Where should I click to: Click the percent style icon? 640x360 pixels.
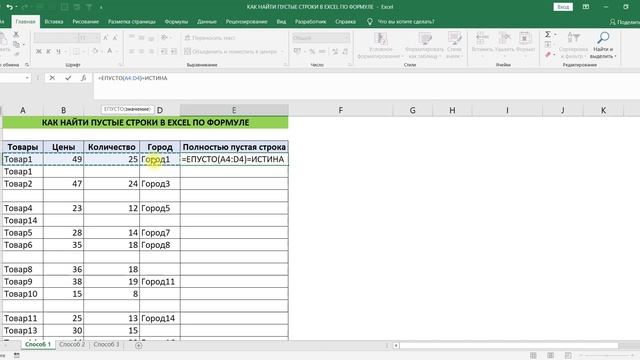pyautogui.click(x=312, y=51)
